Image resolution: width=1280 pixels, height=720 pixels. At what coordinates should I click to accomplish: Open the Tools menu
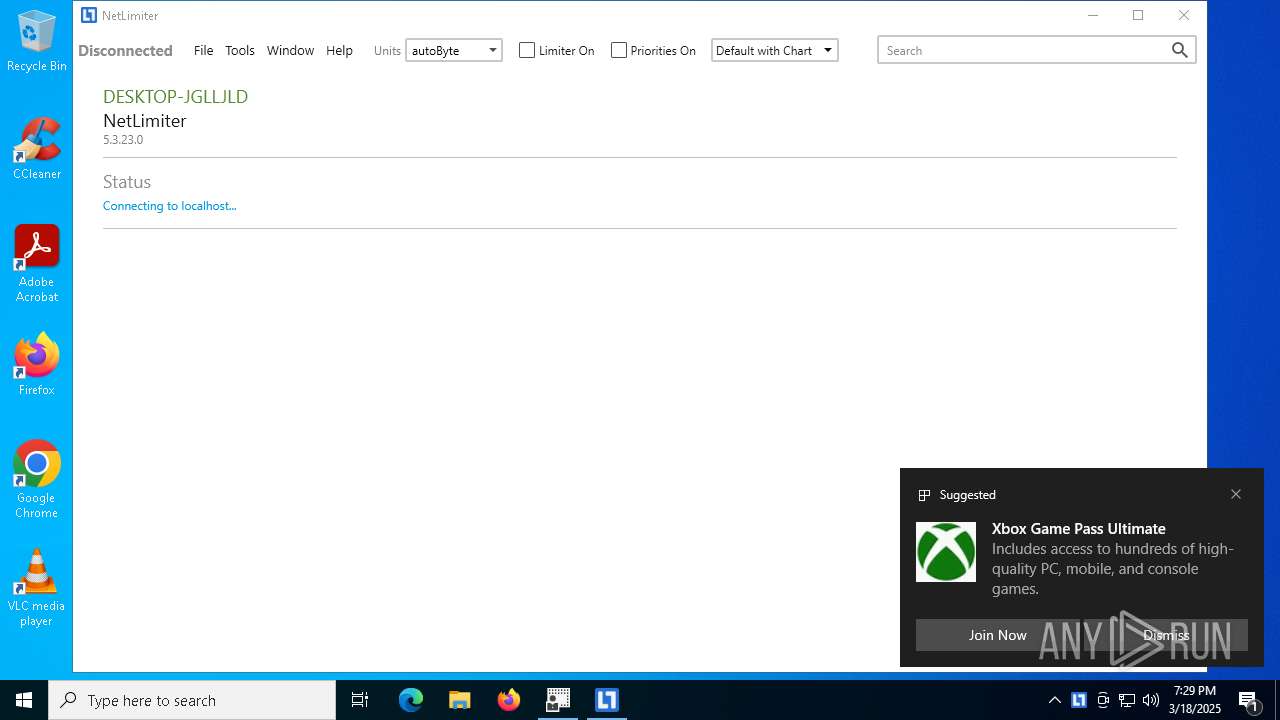(x=240, y=50)
